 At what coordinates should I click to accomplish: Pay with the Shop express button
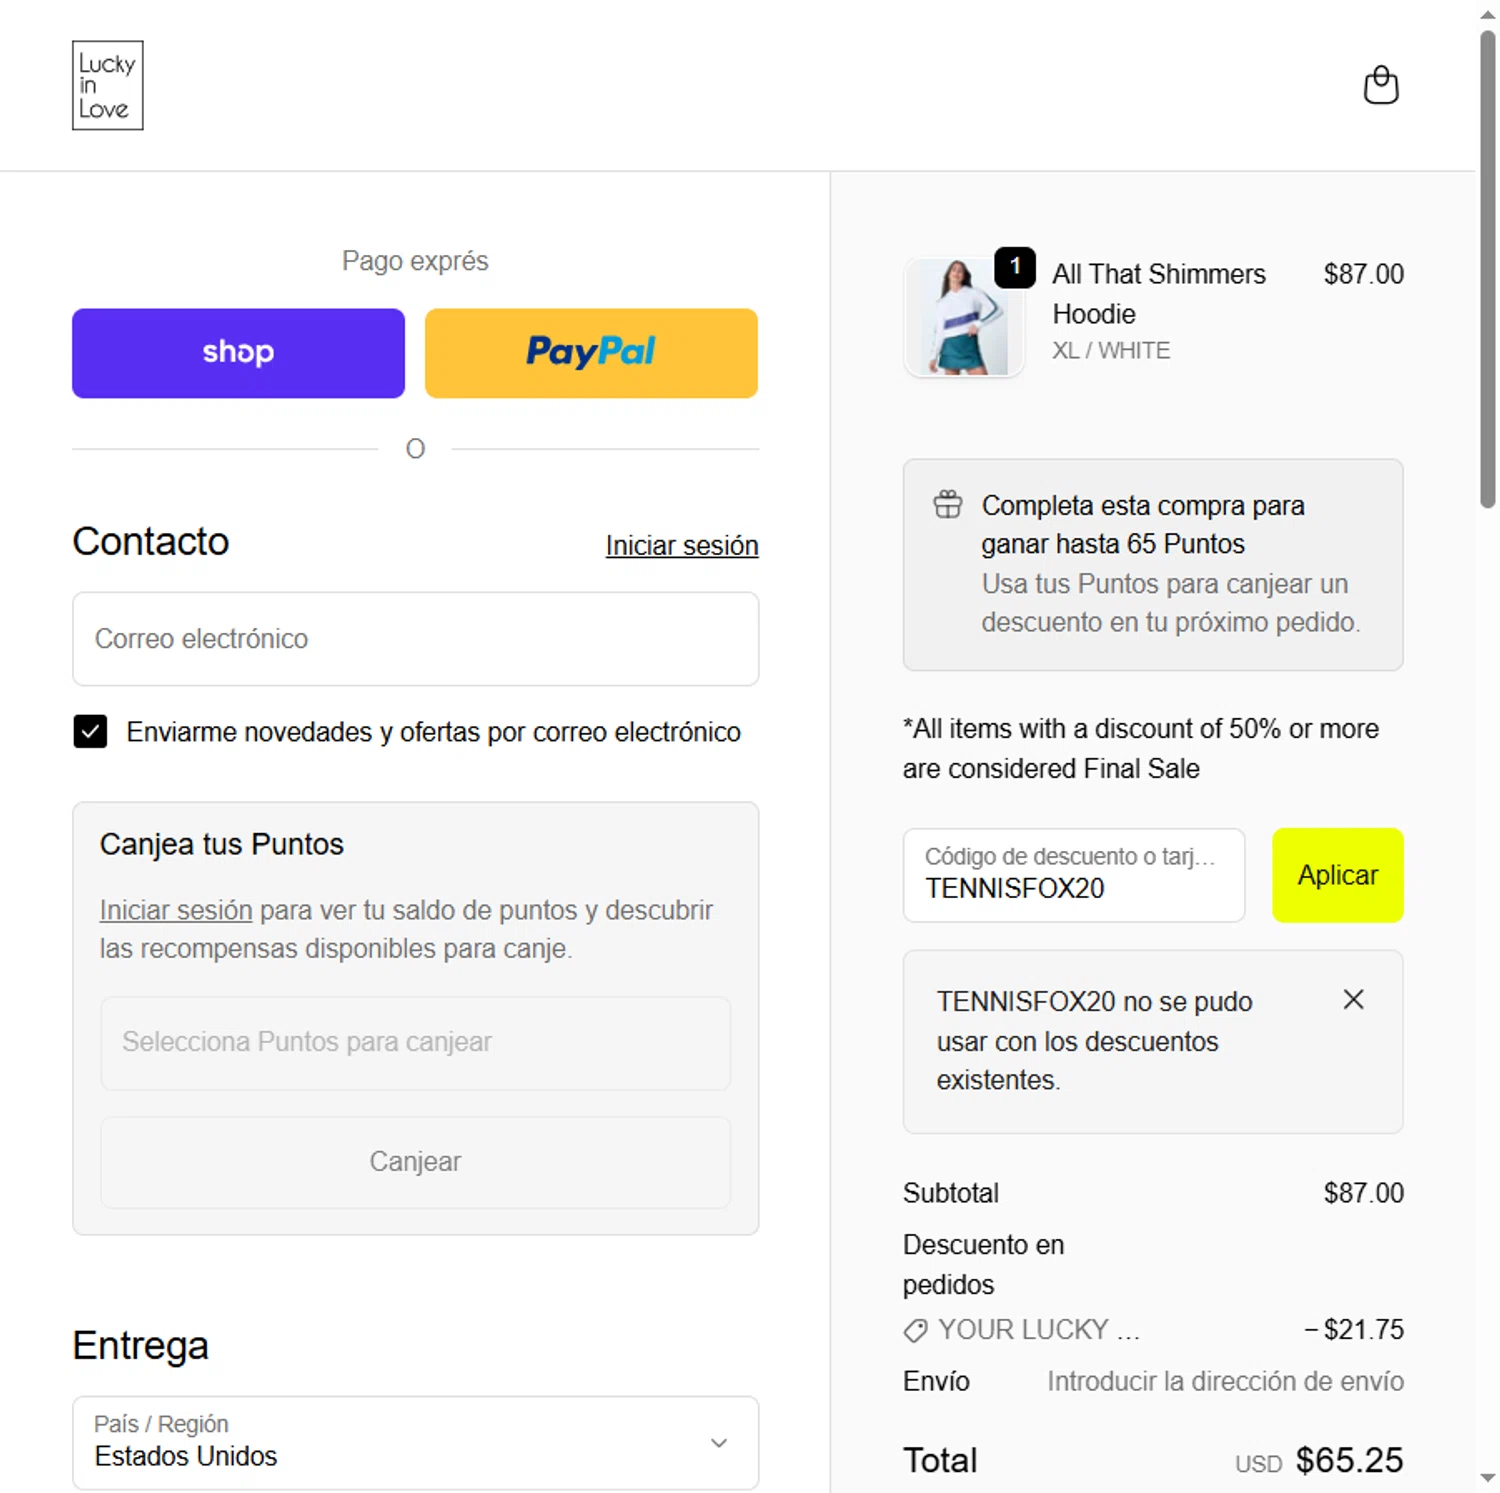(x=238, y=353)
